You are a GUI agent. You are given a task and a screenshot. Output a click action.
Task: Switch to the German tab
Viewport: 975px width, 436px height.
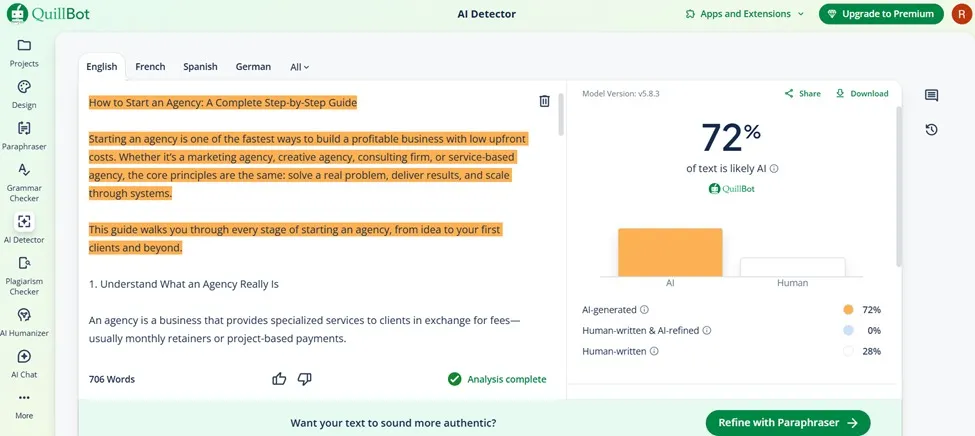[253, 67]
